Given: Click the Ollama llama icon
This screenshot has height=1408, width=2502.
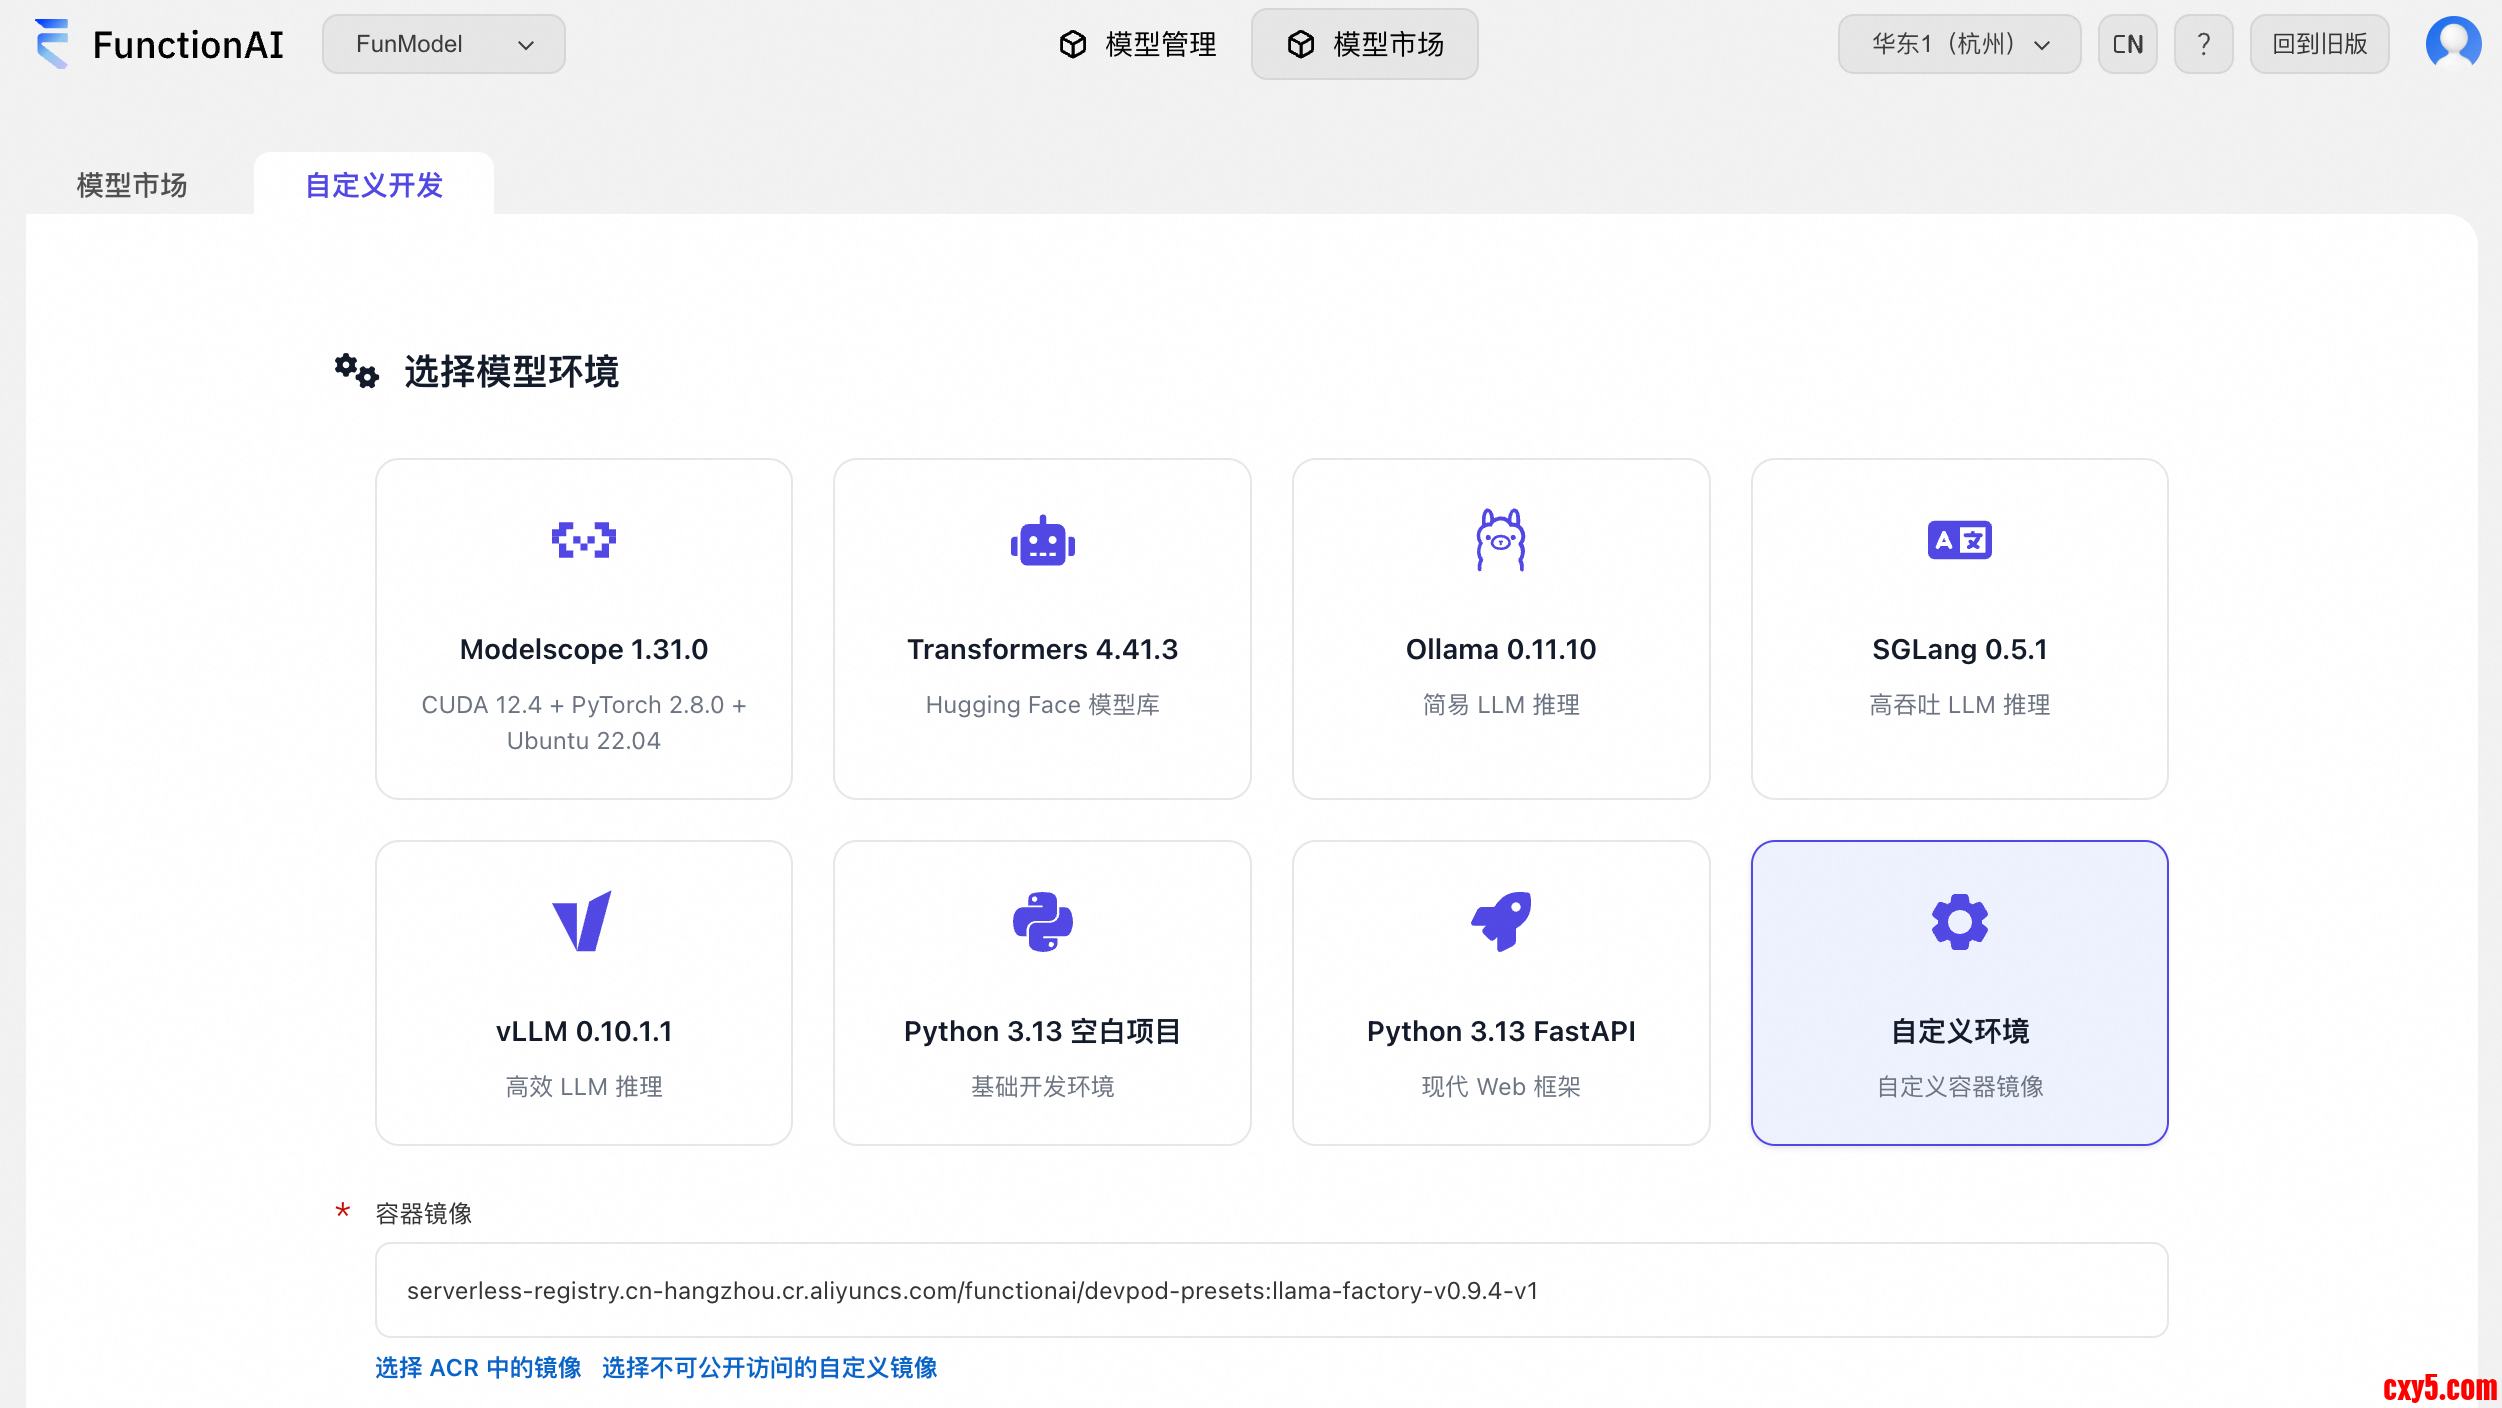Looking at the screenshot, I should (x=1500, y=540).
